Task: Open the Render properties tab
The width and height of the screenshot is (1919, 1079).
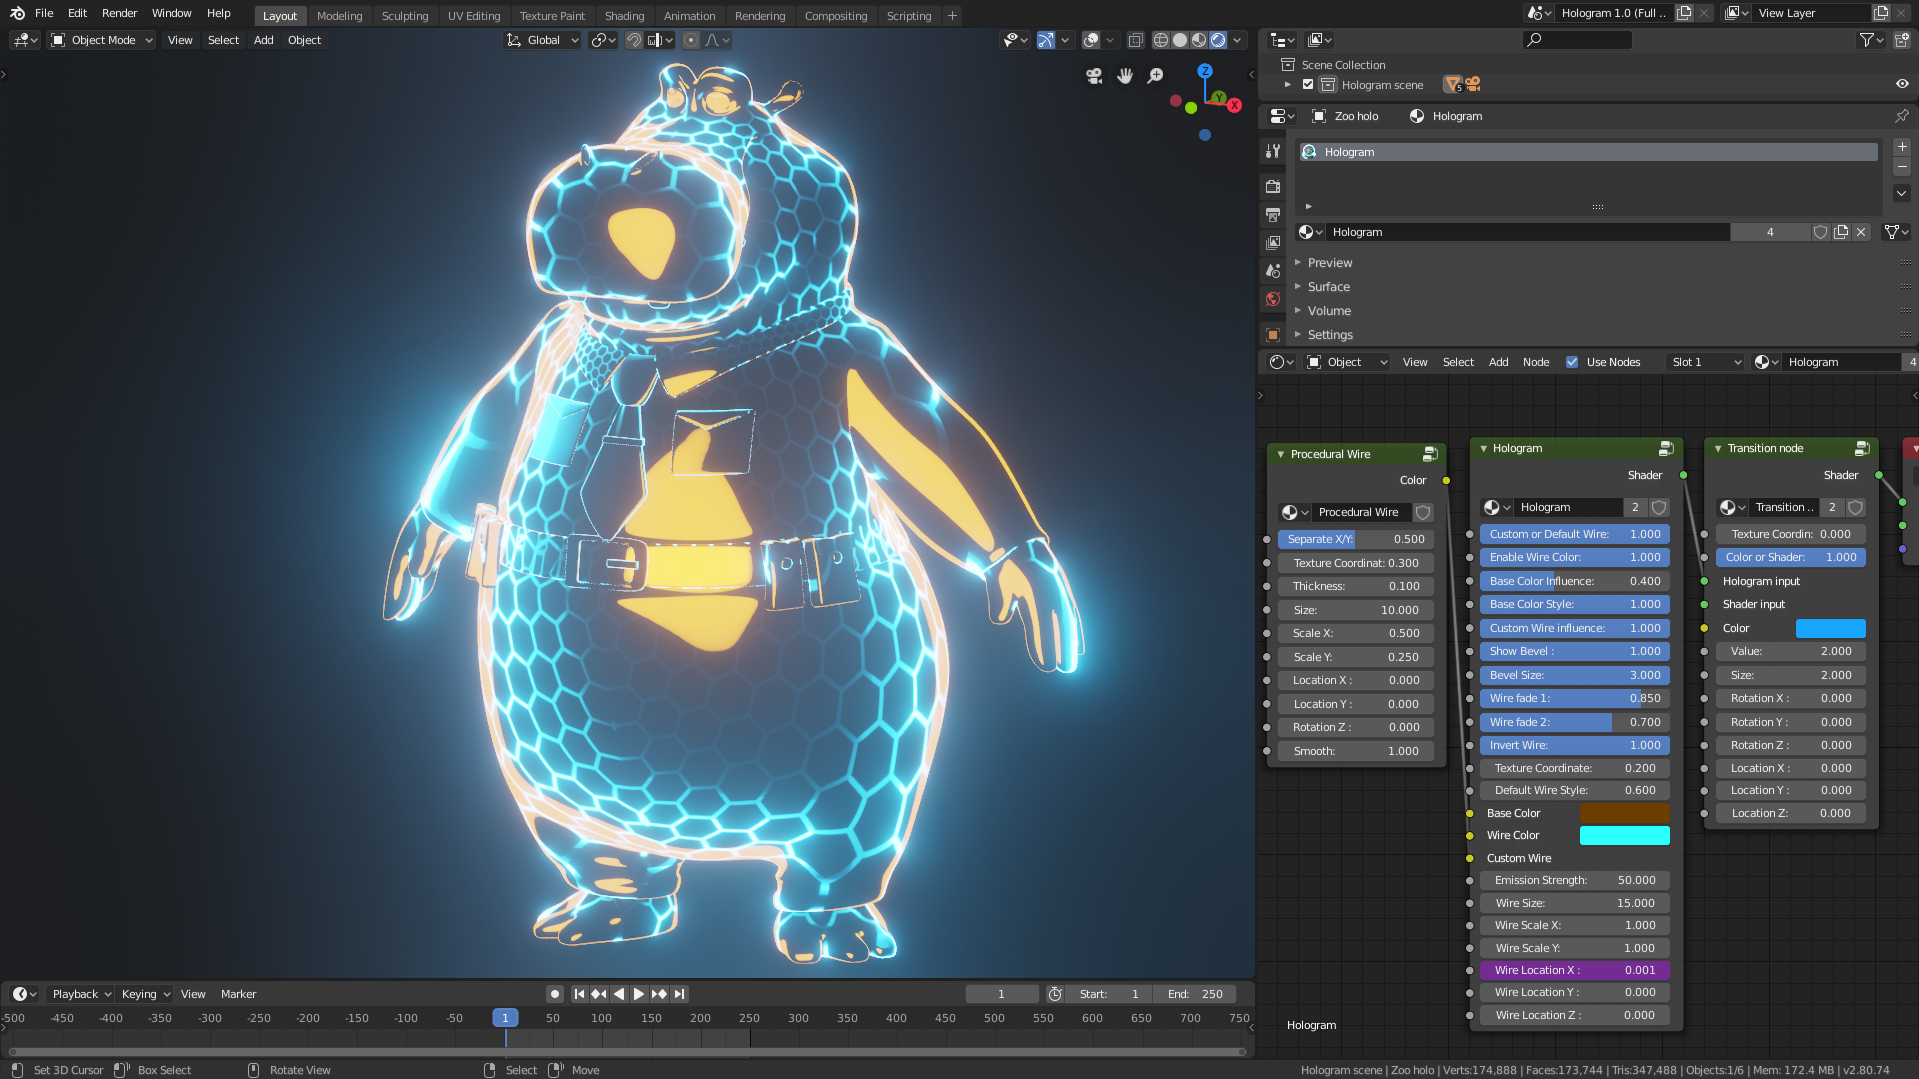Action: pyautogui.click(x=1271, y=186)
